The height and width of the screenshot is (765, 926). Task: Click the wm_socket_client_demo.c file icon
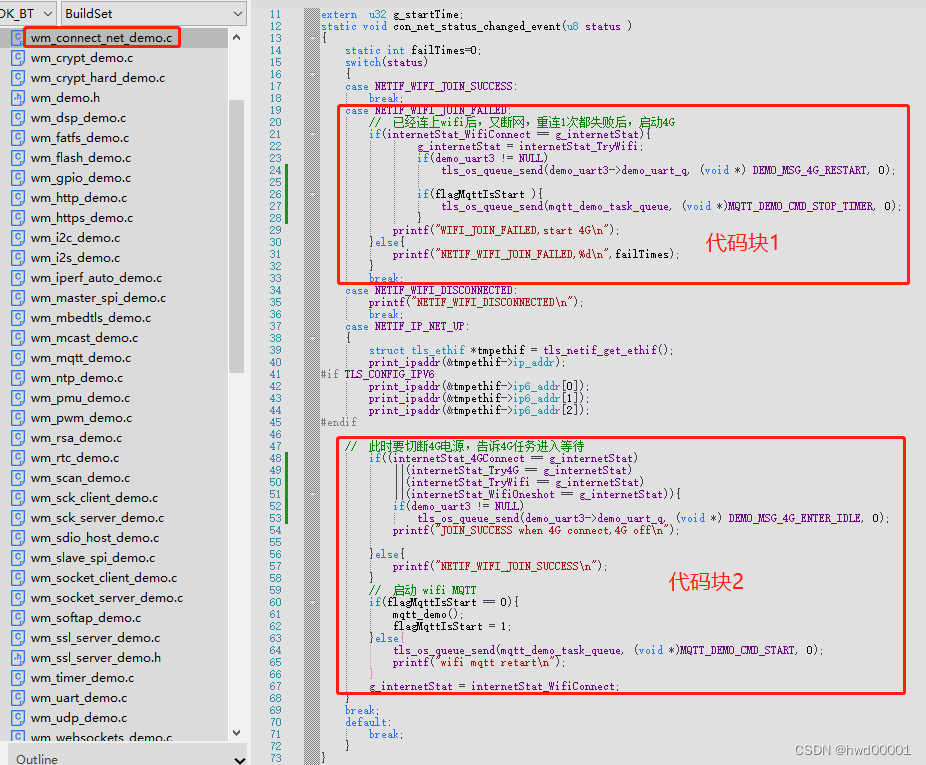[x=18, y=577]
